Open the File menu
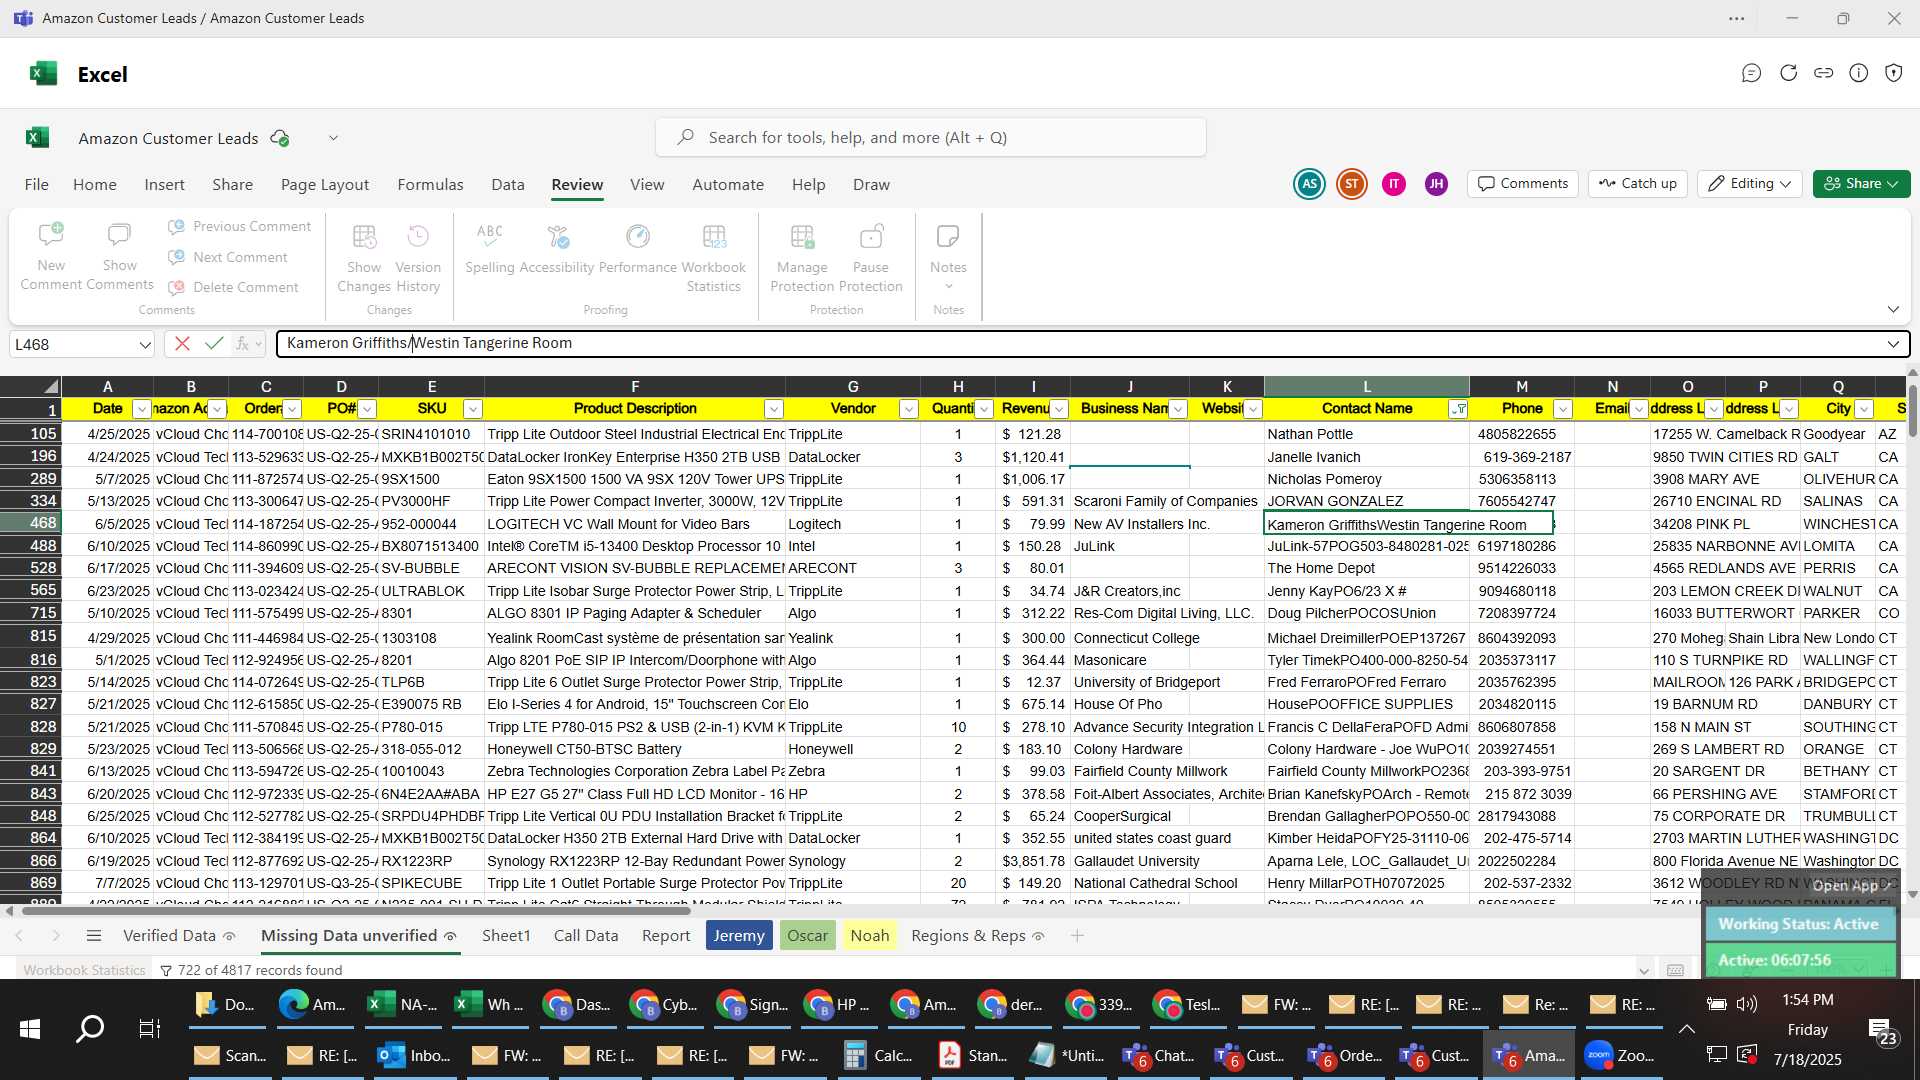The height and width of the screenshot is (1080, 1920). pos(36,185)
